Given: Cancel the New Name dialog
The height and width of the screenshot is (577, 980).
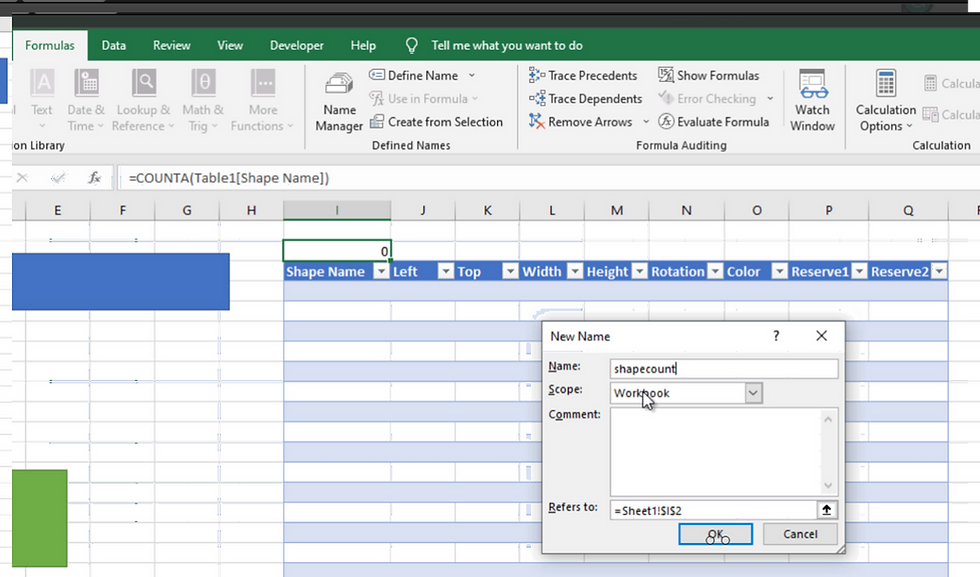Looking at the screenshot, I should (799, 534).
